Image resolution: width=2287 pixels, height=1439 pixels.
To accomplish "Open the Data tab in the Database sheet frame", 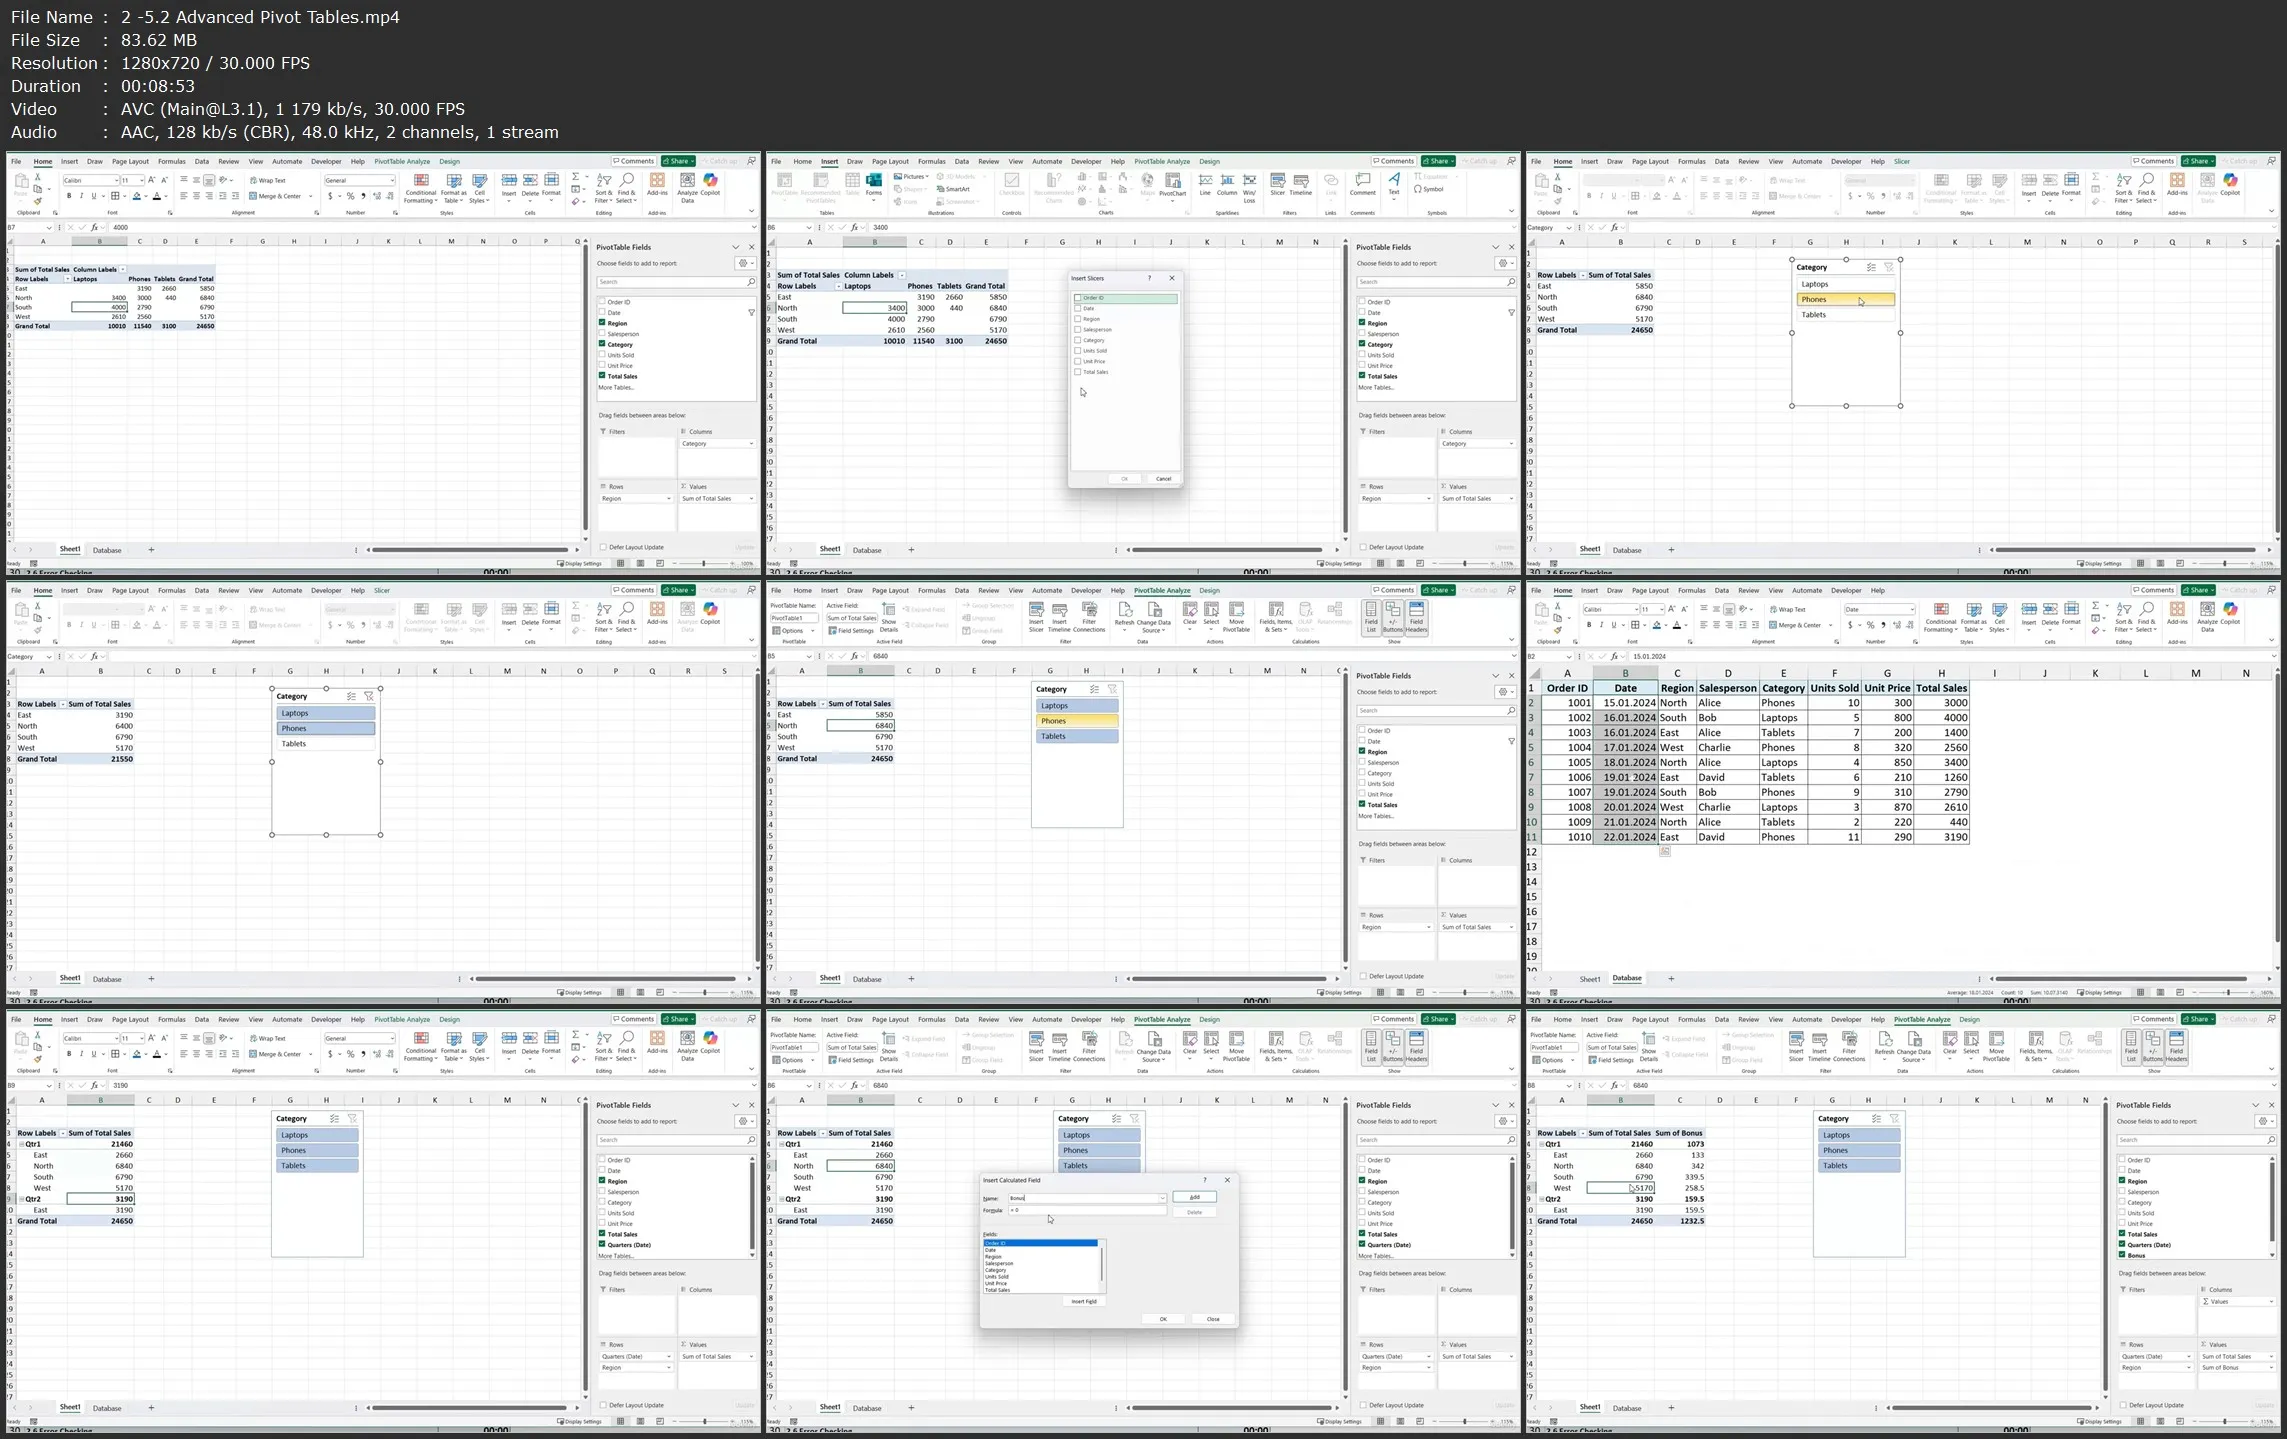I will 1721,591.
